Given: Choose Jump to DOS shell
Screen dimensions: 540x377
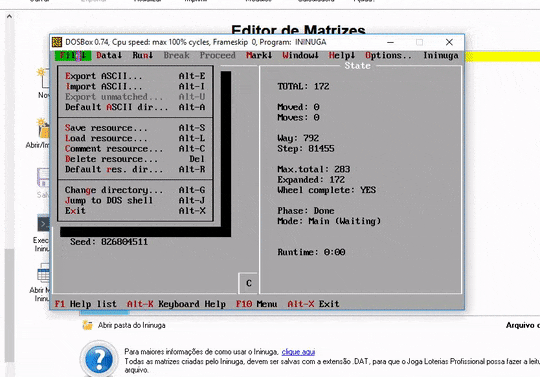Looking at the screenshot, I should (135, 200).
